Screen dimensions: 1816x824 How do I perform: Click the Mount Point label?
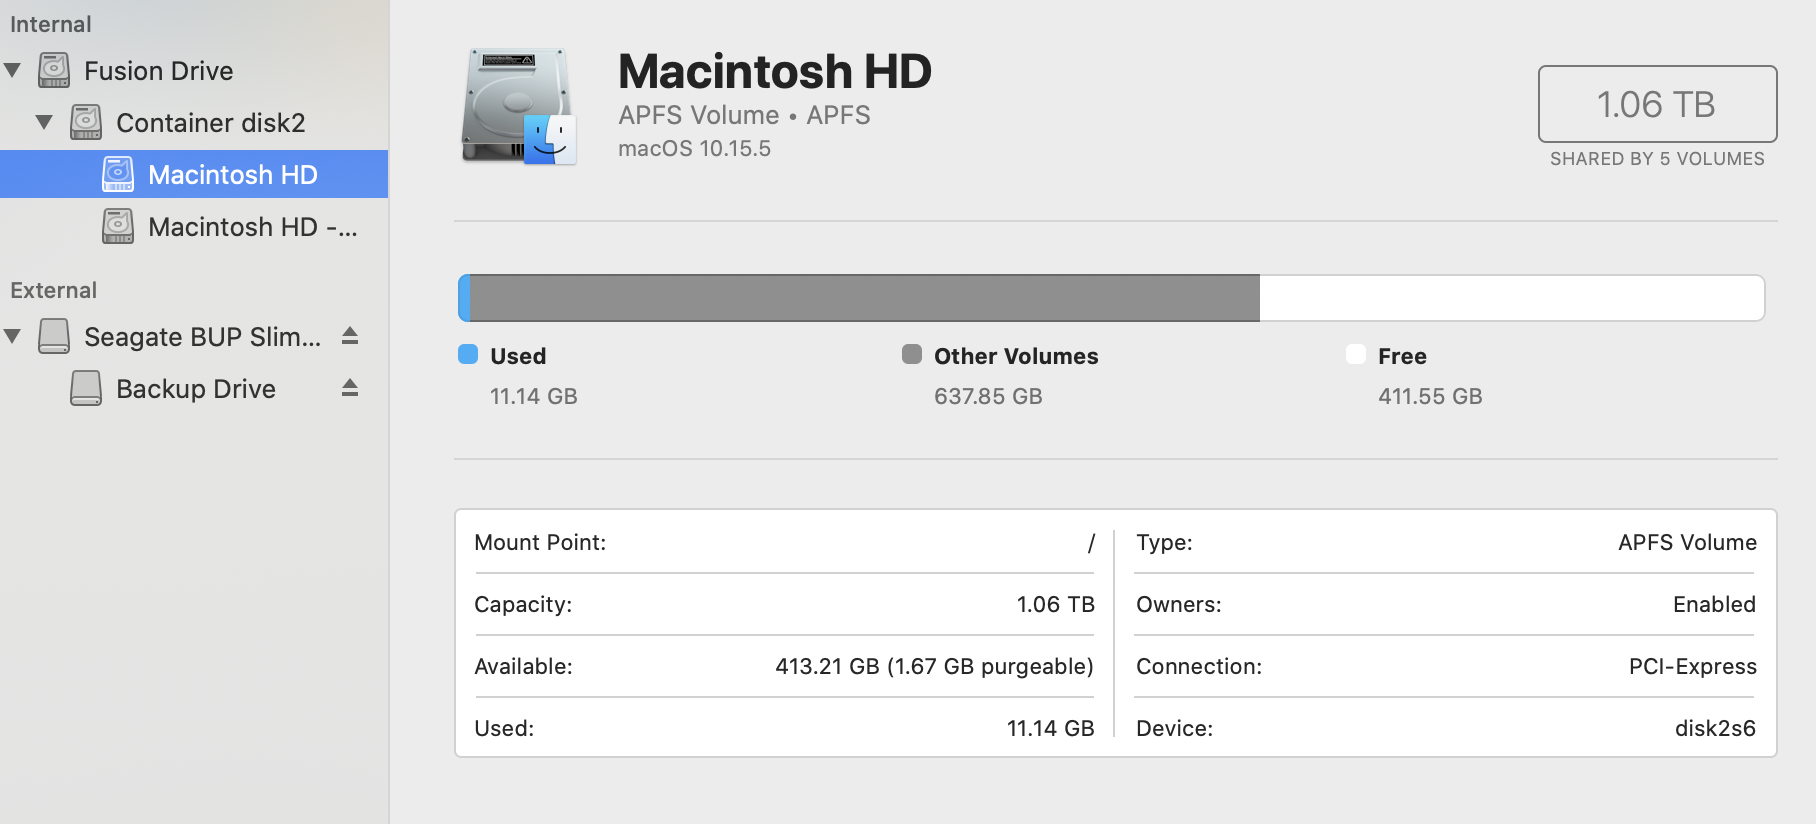coord(540,542)
